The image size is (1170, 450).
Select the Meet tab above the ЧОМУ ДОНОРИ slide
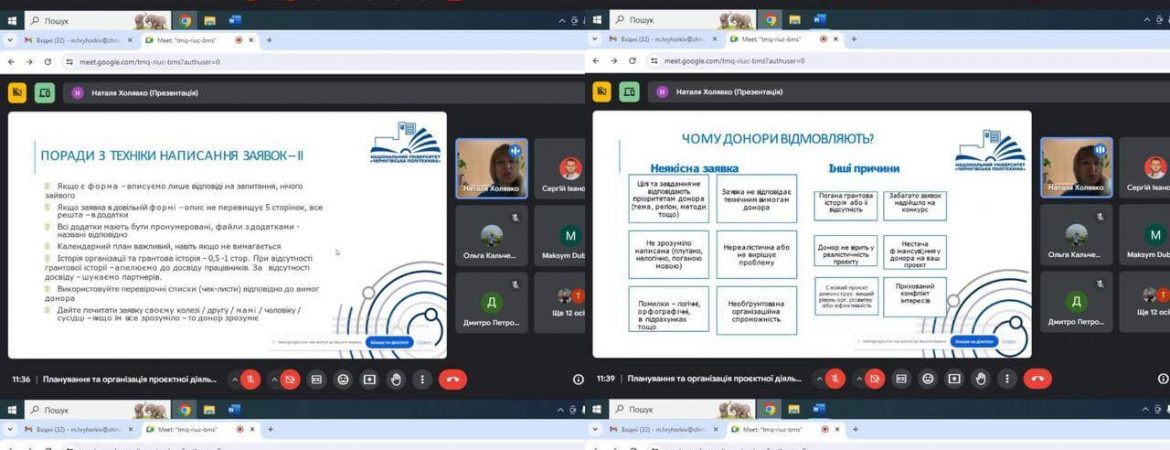783,40
